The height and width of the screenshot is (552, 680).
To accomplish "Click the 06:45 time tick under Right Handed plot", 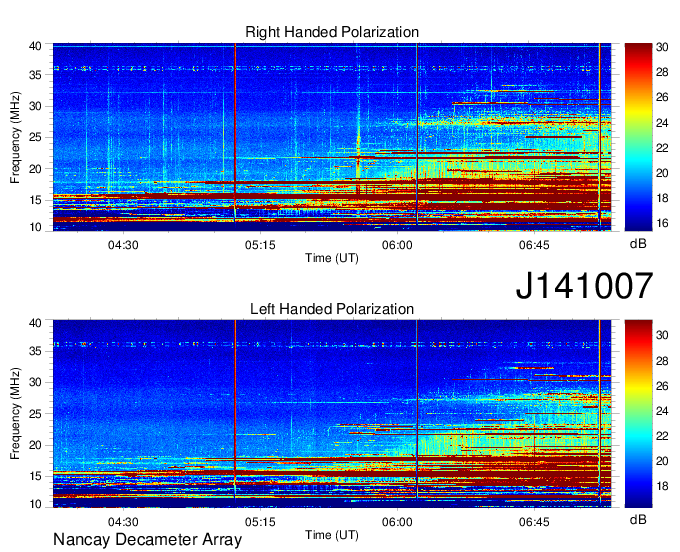I will 534,245.
